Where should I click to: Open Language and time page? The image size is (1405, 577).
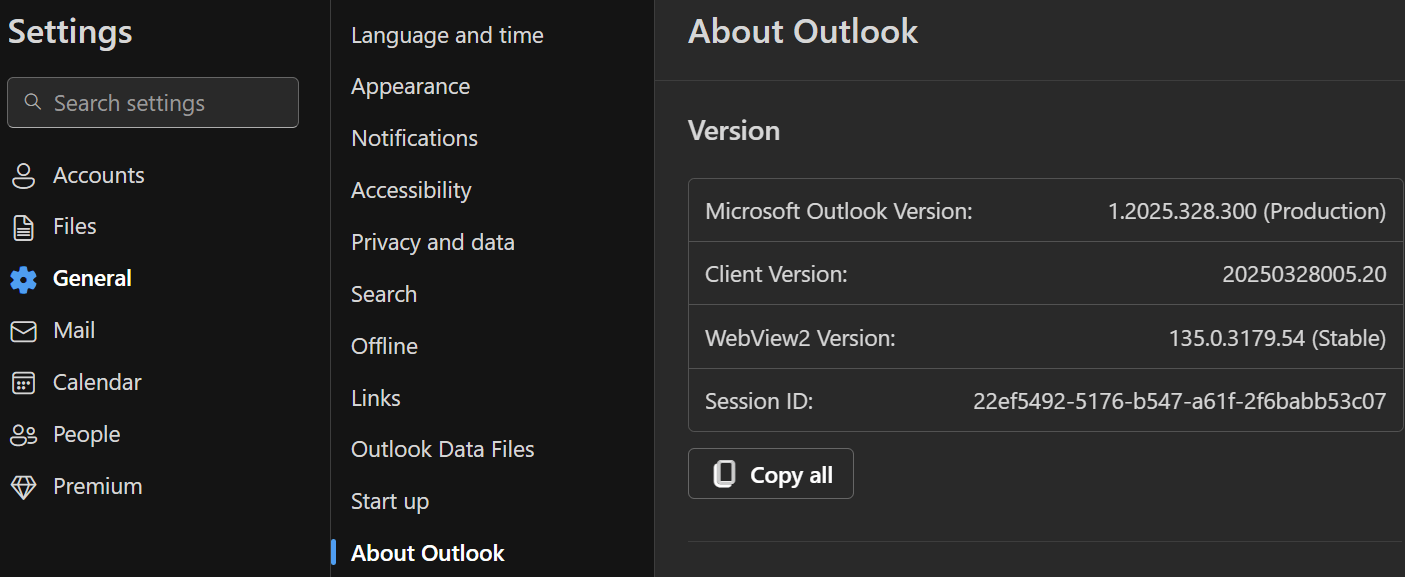447,35
